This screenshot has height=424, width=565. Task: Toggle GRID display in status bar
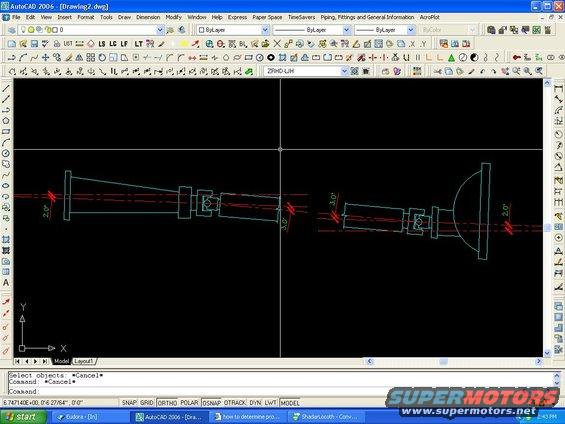(x=147, y=402)
